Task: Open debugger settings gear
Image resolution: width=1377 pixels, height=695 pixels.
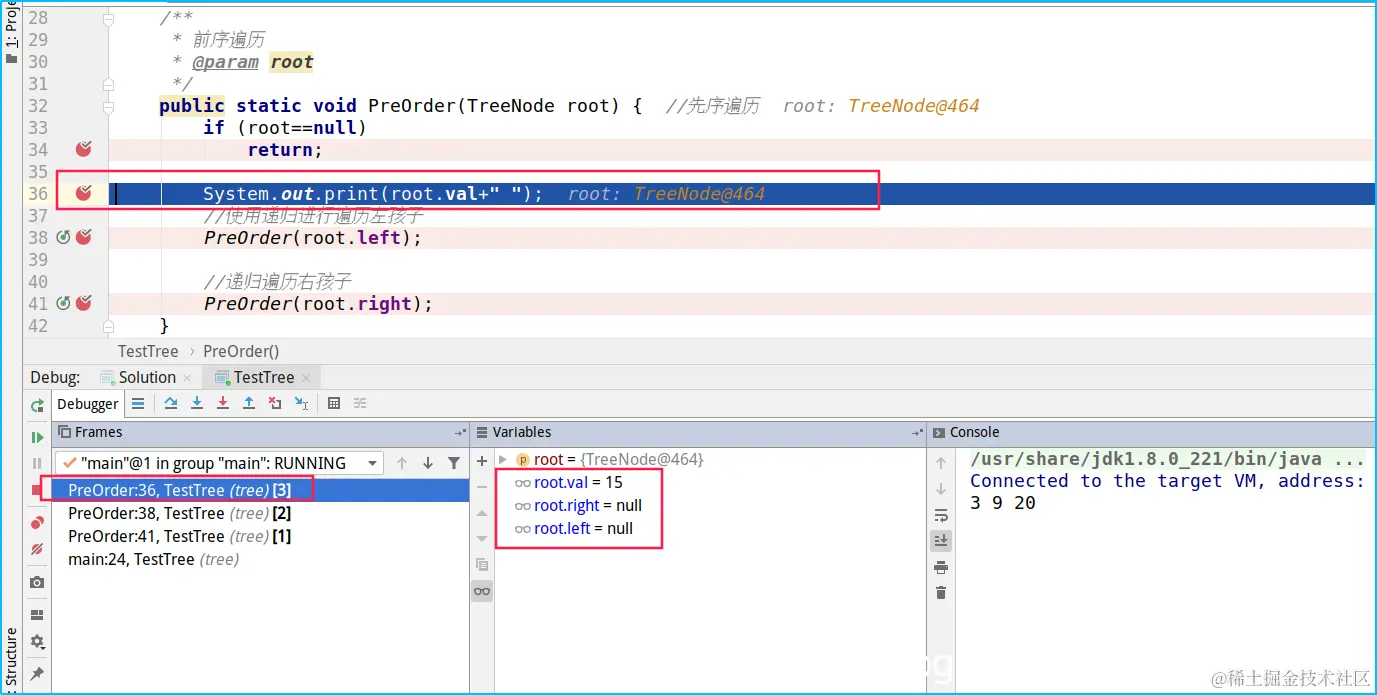Action: click(x=37, y=642)
